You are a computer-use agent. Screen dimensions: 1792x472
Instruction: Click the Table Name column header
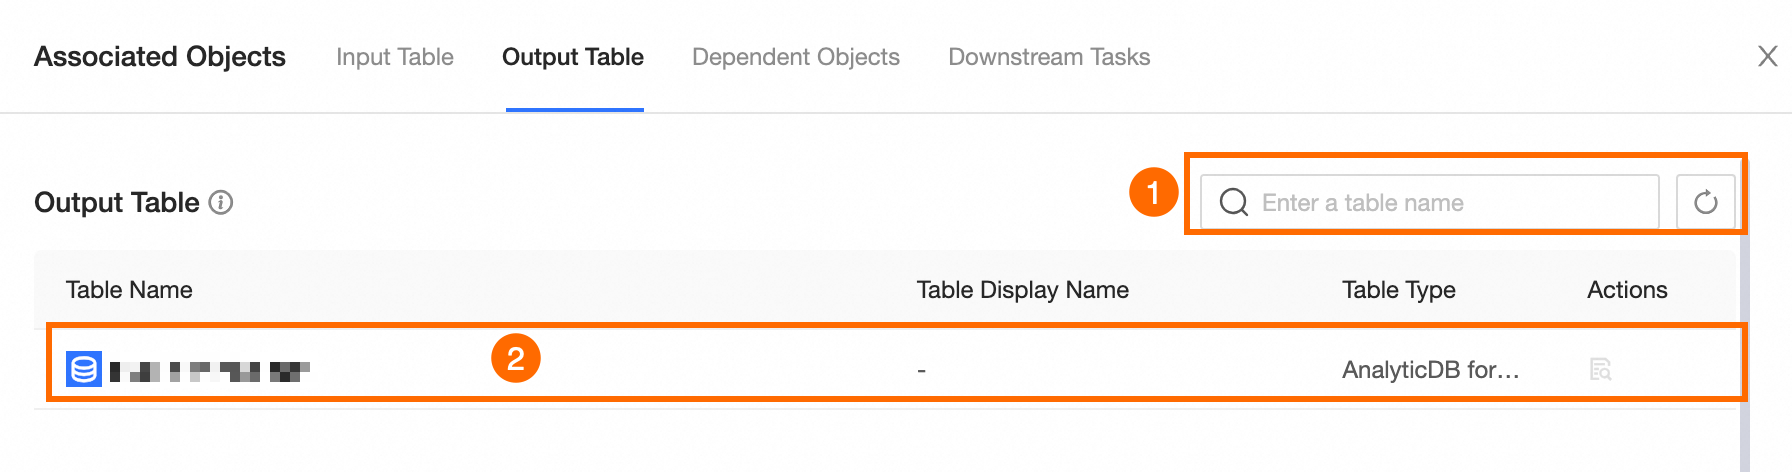pos(129,290)
